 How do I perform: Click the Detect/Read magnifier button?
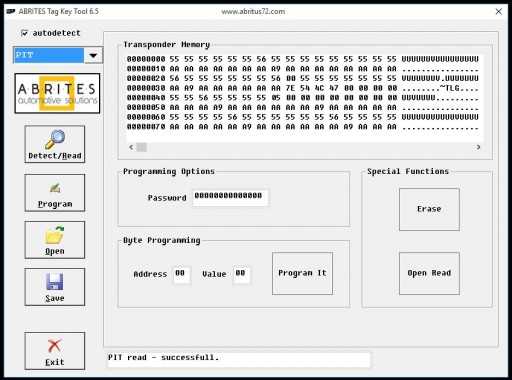[x=55, y=144]
